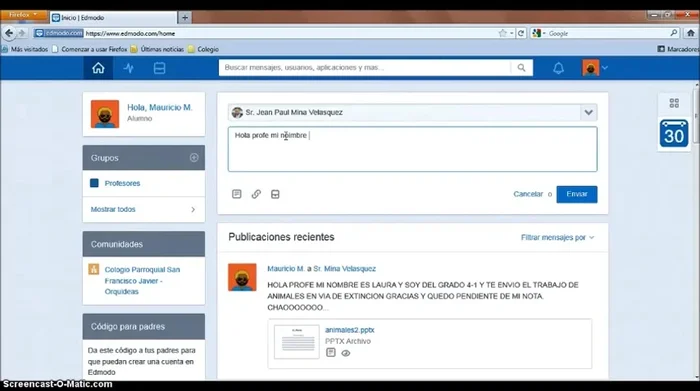Click the edmodo.com site identity badge
This screenshot has width=700, height=391.
pos(58,33)
